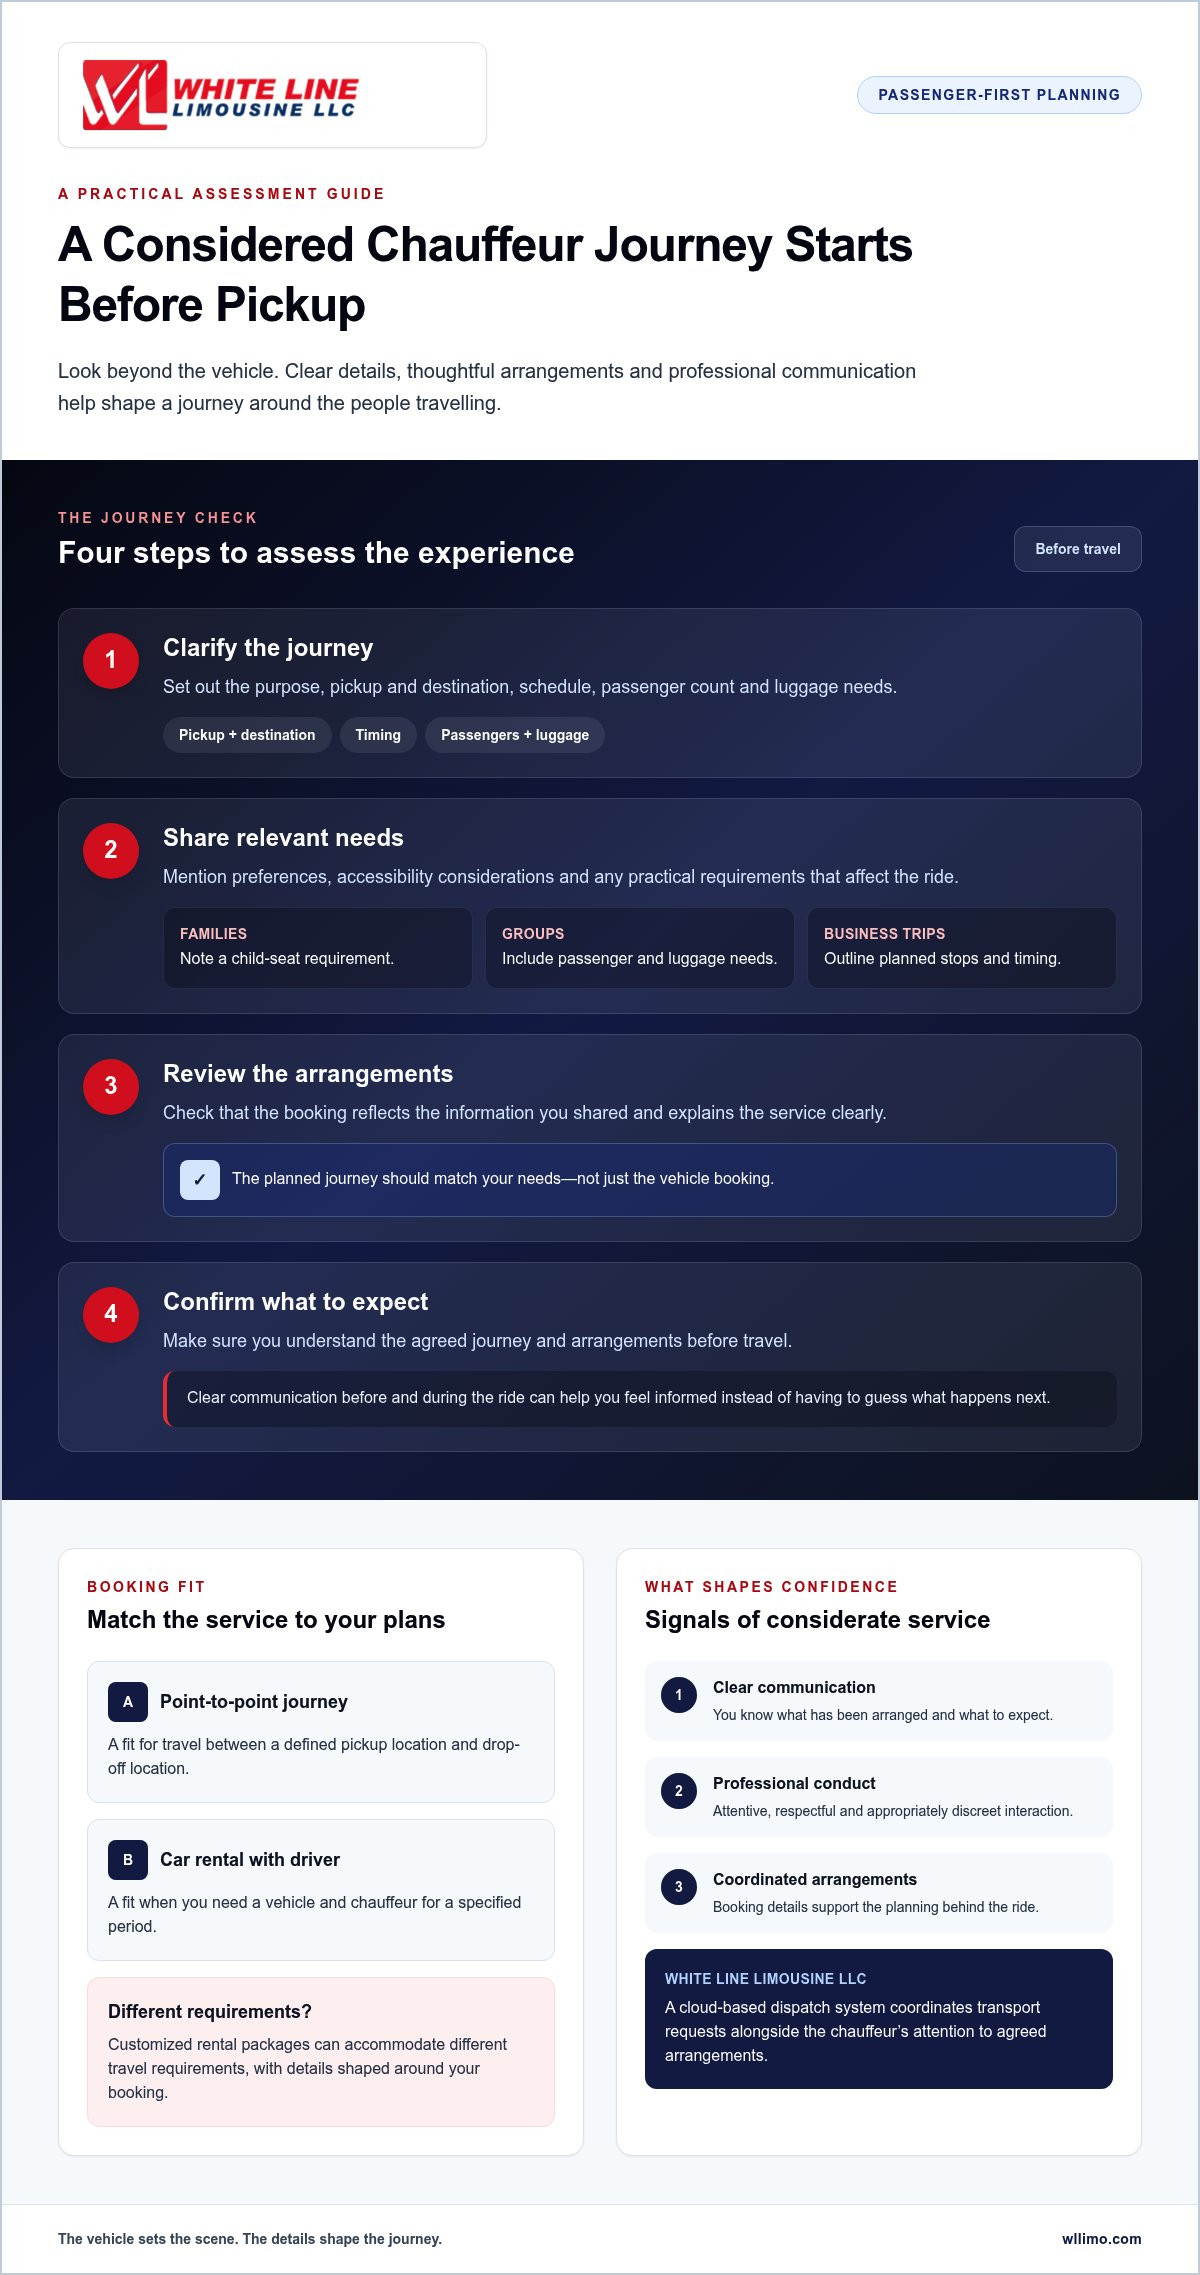Click the red step 1 circle
1200x2275 pixels.
111,661
